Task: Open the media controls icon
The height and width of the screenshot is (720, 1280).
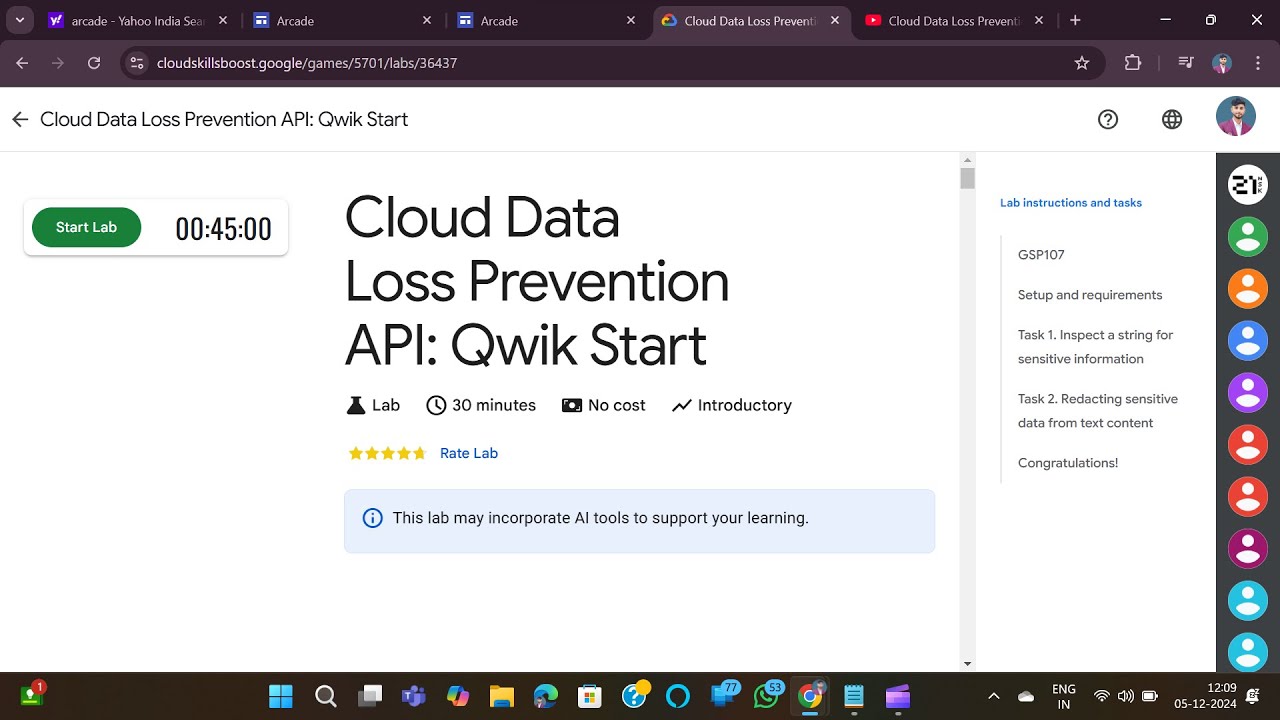Action: coord(1186,63)
